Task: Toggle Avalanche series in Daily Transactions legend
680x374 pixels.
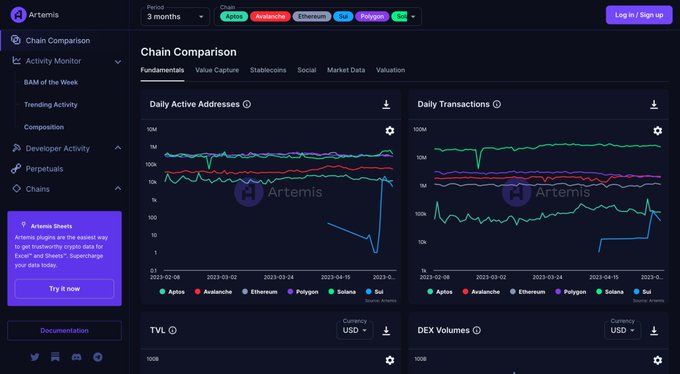Action: pyautogui.click(x=481, y=292)
